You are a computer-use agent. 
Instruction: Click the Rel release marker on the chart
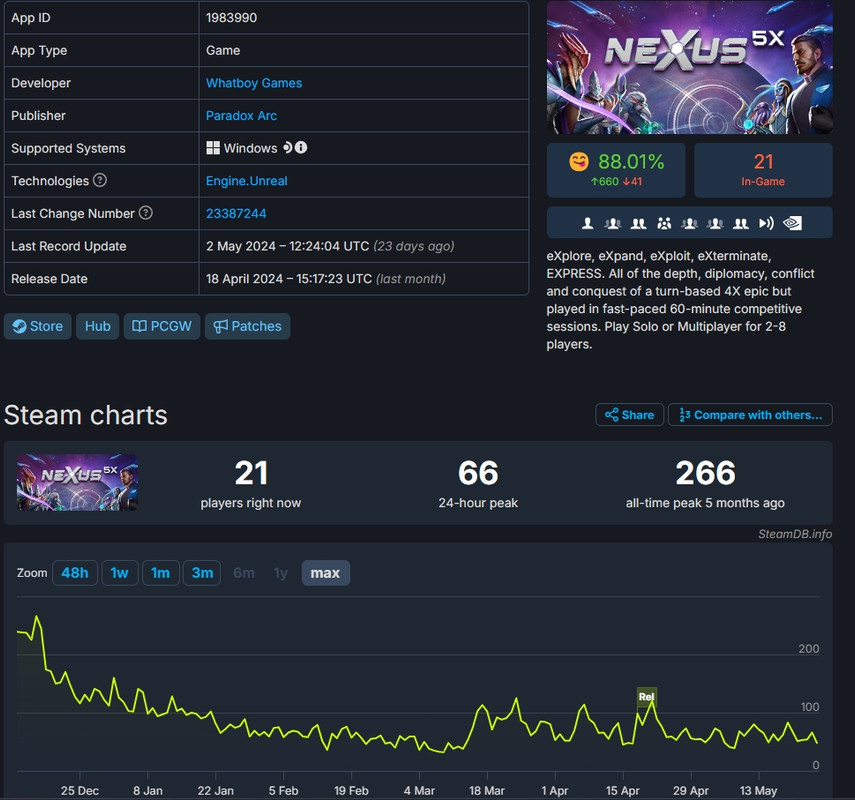coord(647,696)
